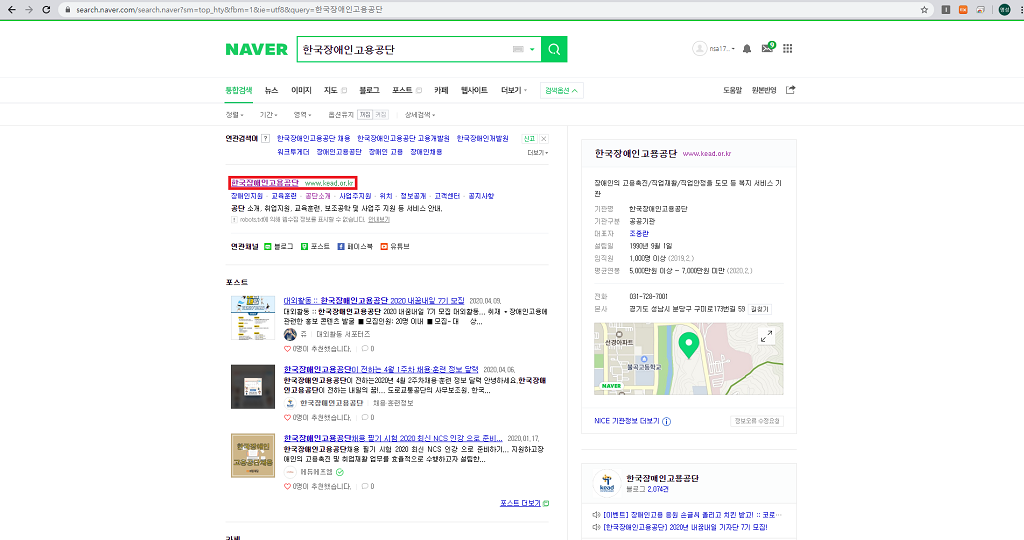
Task: Click the share icon next to 원본반영
Action: click(x=790, y=90)
